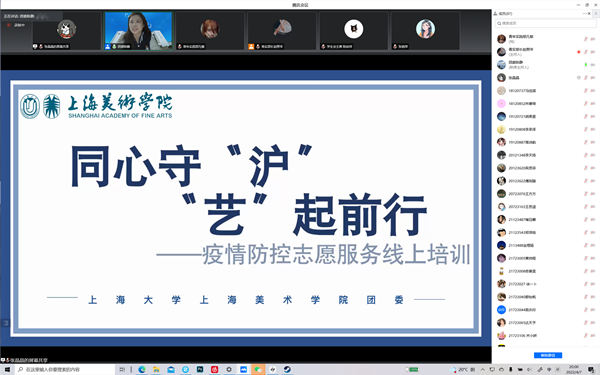Open Steam from the taskbar
600x375 pixels.
(287, 369)
